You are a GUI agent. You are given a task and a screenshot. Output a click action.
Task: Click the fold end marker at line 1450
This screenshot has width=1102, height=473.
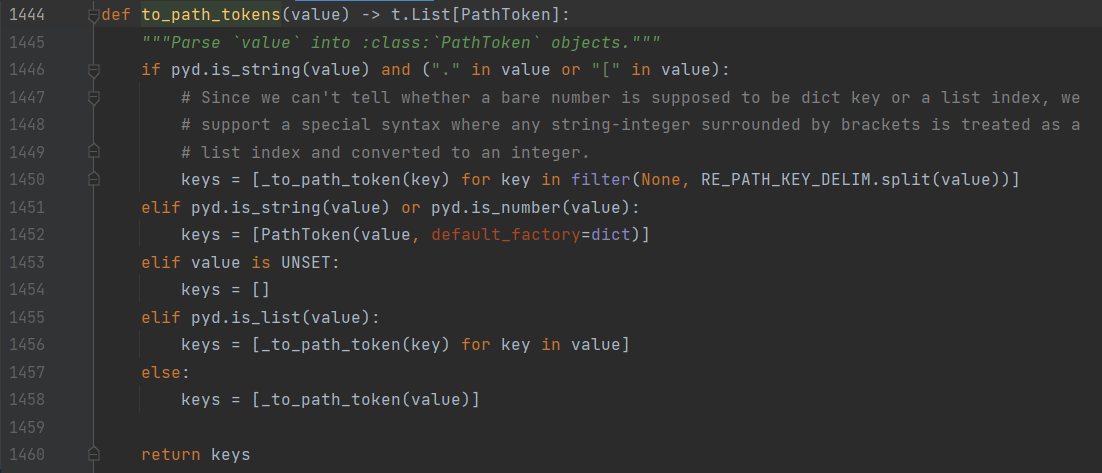pyautogui.click(x=93, y=179)
